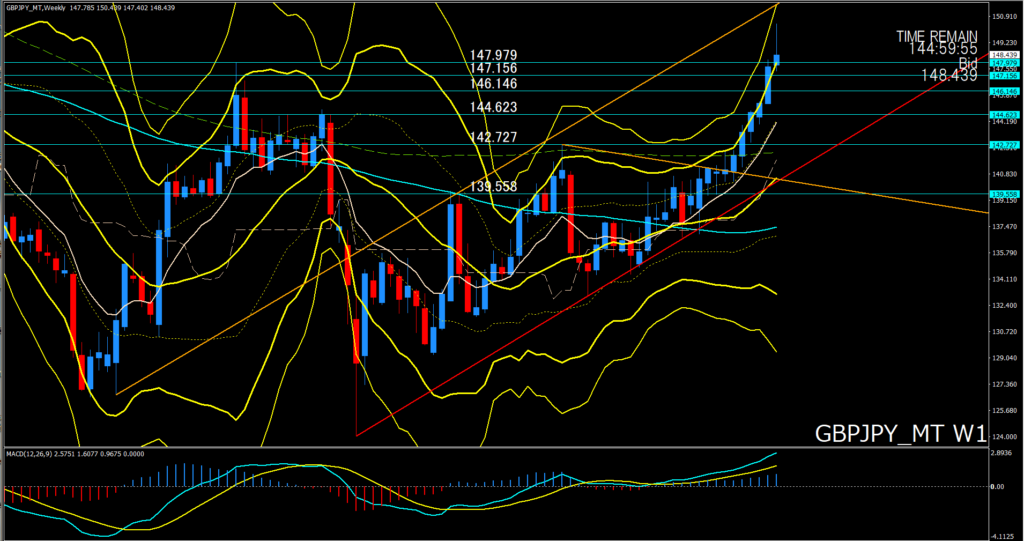Select the 139.558 line label inside chart
1024x541 pixels.
493,187
